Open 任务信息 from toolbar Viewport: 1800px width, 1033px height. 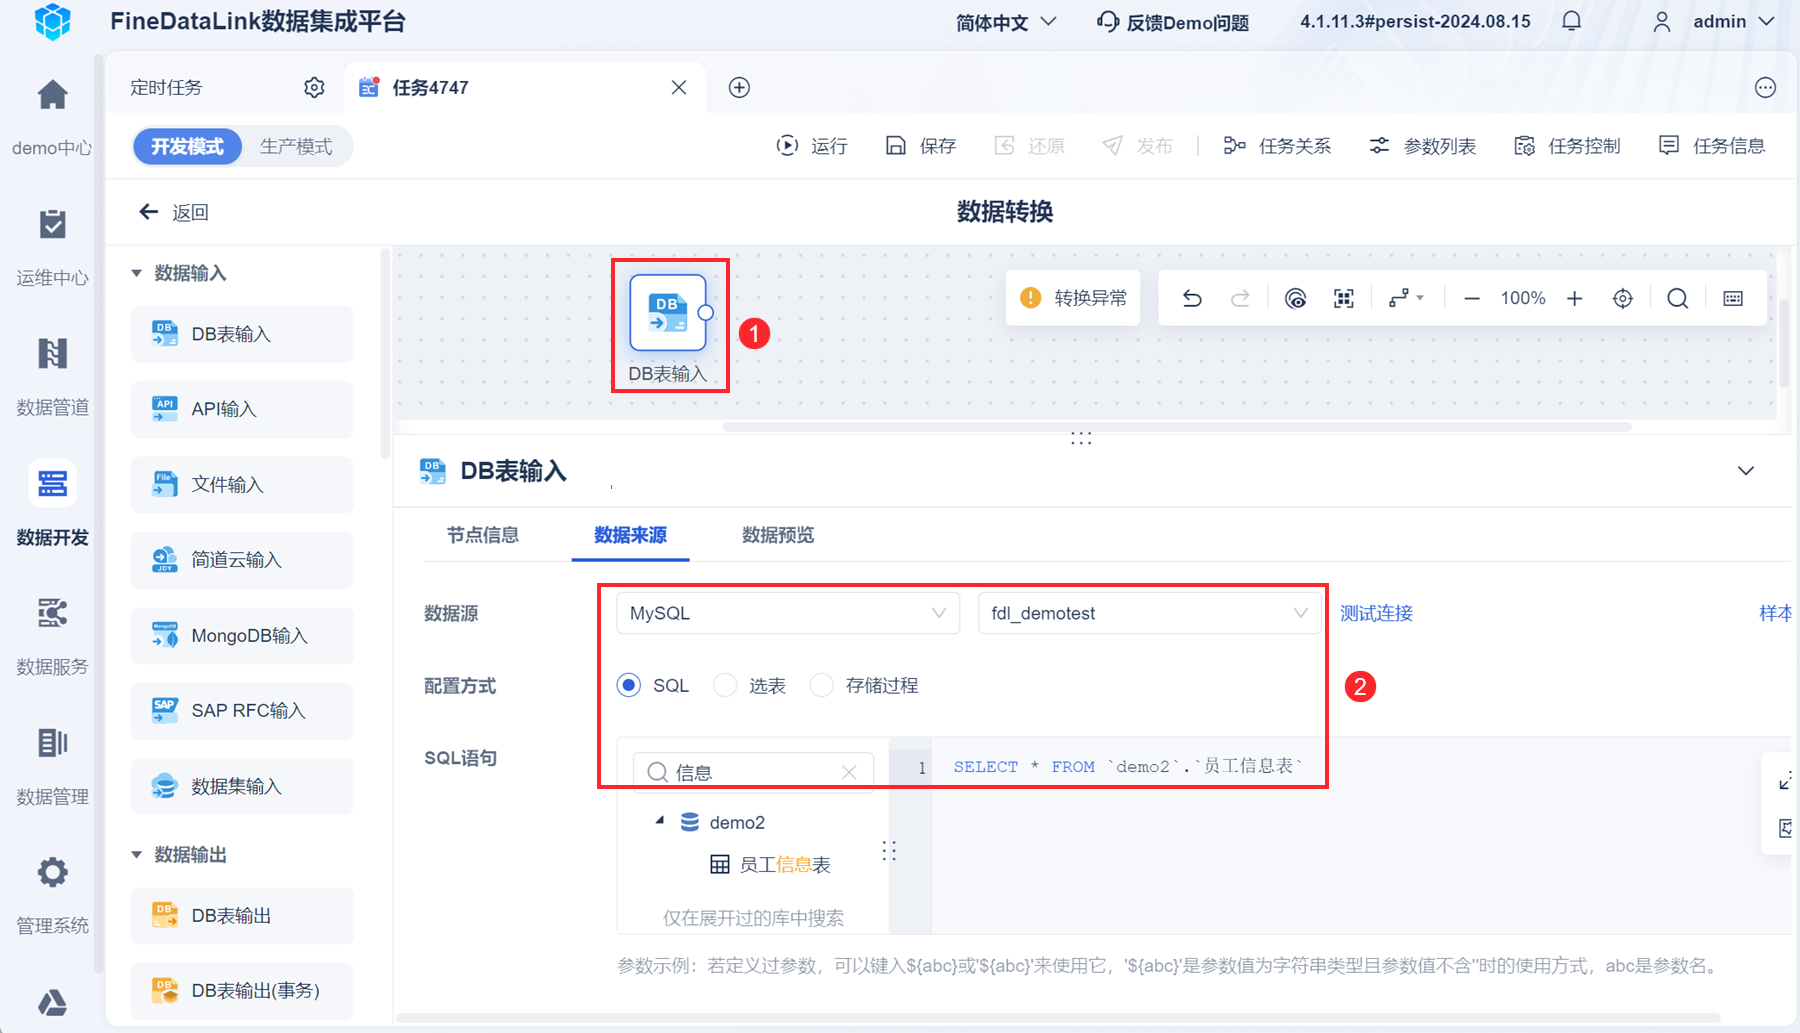point(1712,146)
